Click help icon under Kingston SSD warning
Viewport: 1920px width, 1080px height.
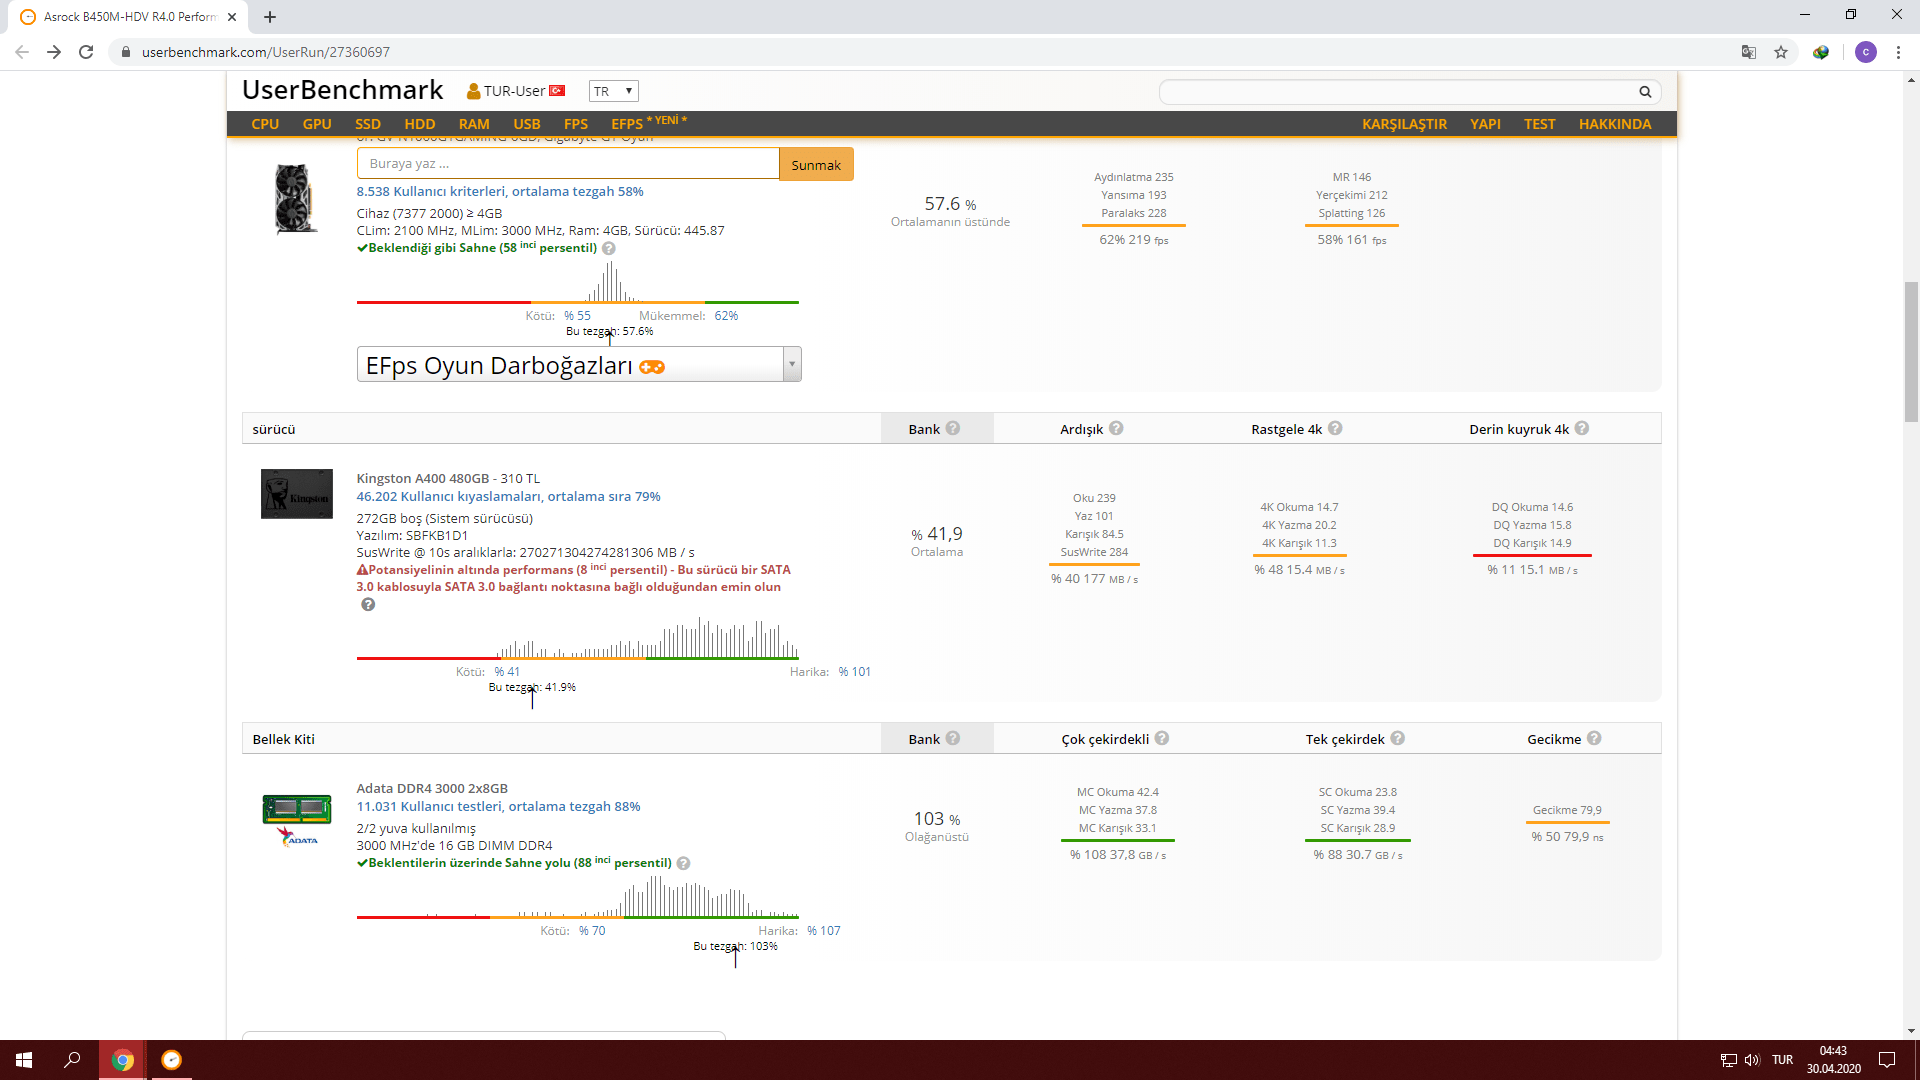368,605
